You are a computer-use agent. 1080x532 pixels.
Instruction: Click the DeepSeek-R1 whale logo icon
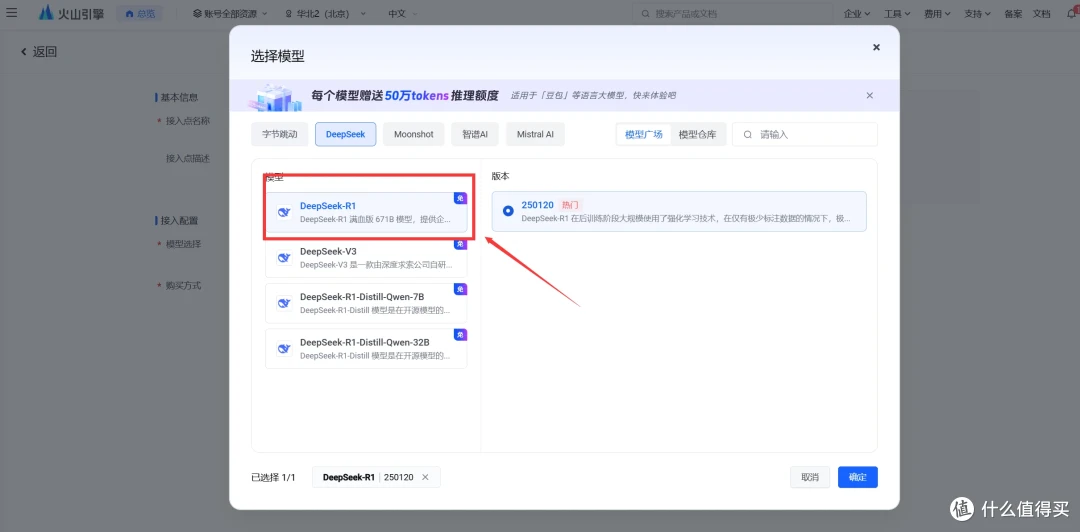click(x=284, y=212)
